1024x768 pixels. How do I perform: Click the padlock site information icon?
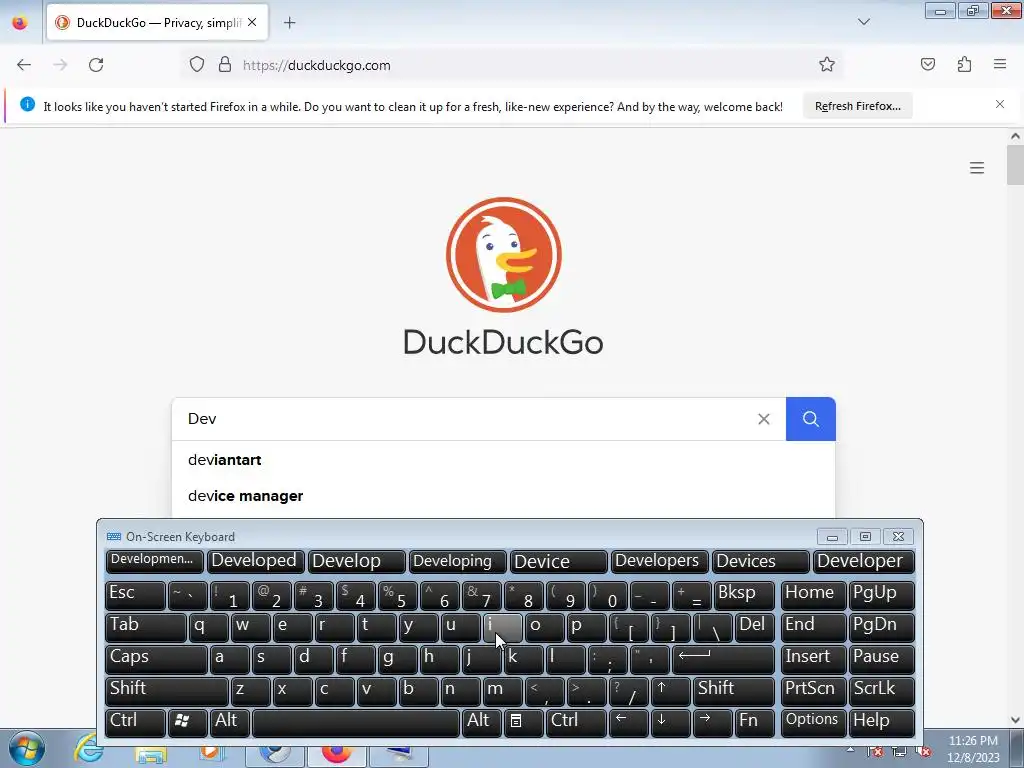click(225, 65)
